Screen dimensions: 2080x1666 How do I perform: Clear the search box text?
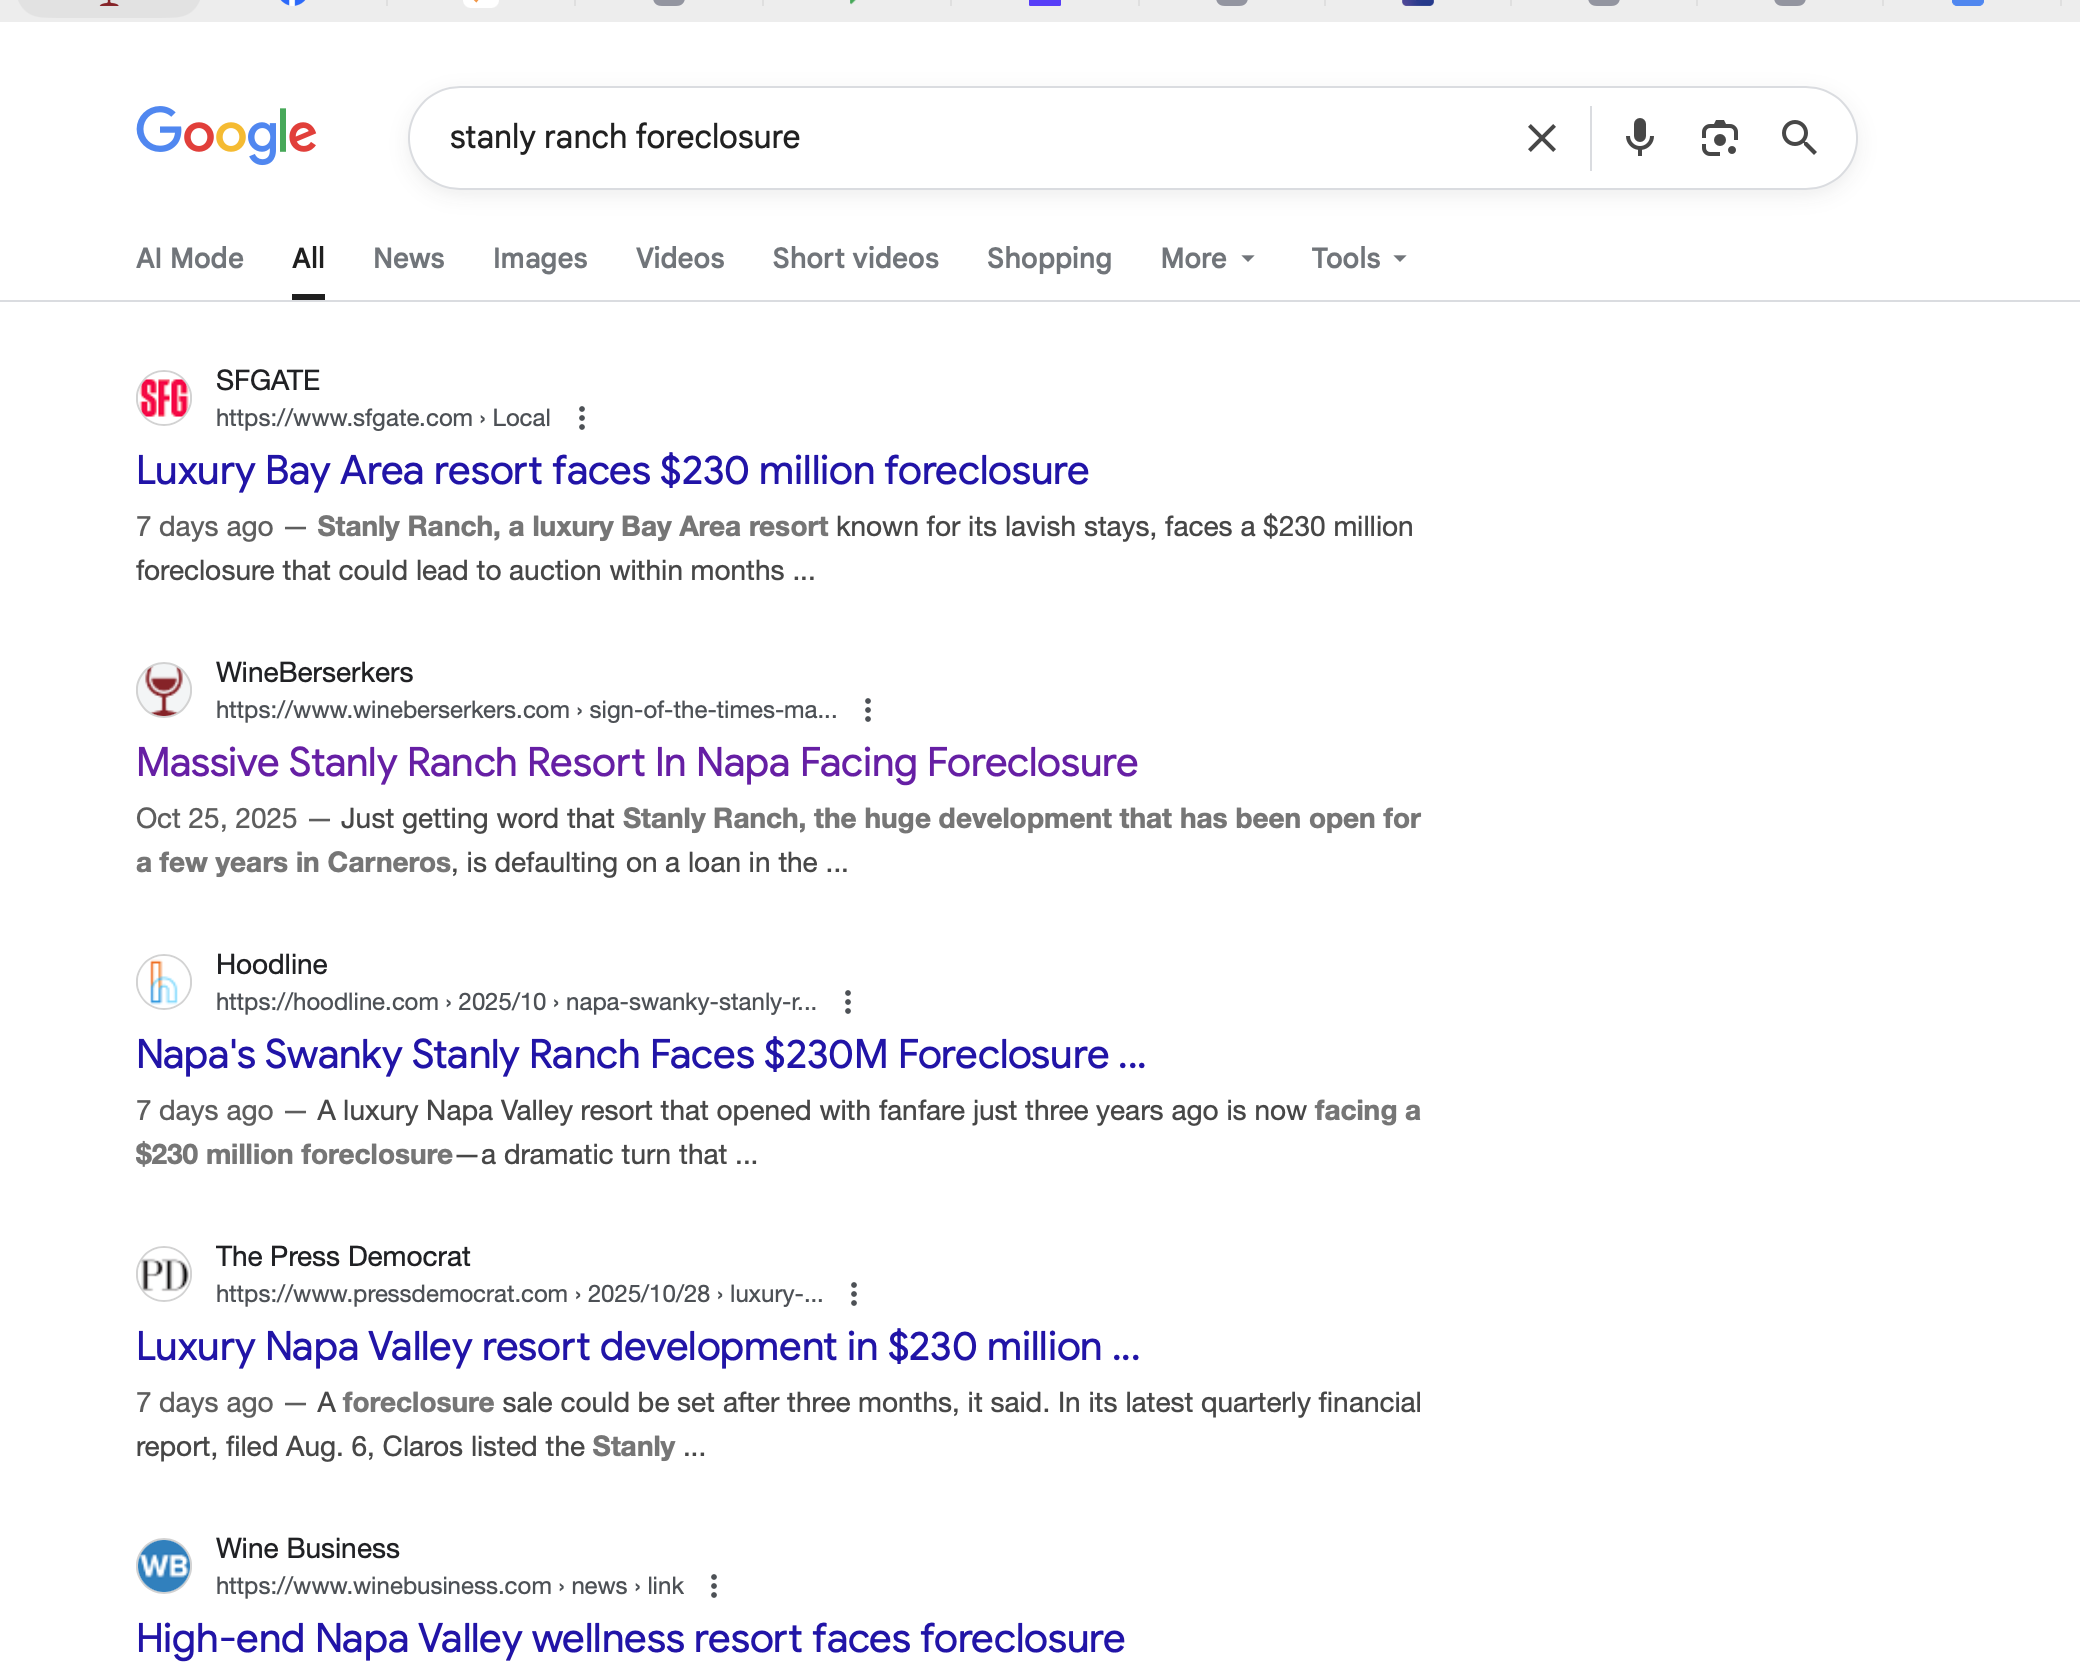point(1541,138)
